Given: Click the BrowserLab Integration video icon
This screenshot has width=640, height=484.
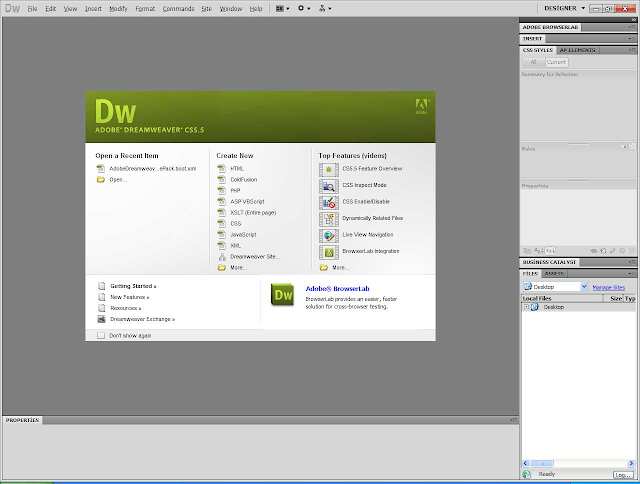Looking at the screenshot, I should coord(329,252).
